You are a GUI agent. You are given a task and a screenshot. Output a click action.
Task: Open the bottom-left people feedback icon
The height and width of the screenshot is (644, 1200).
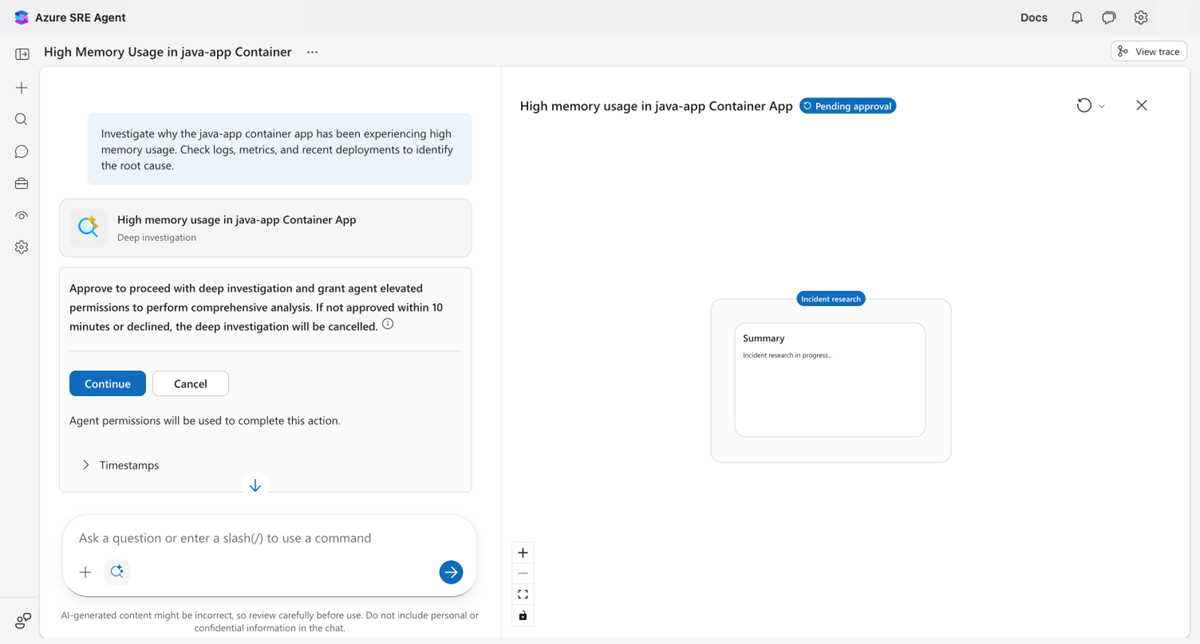[x=23, y=620]
